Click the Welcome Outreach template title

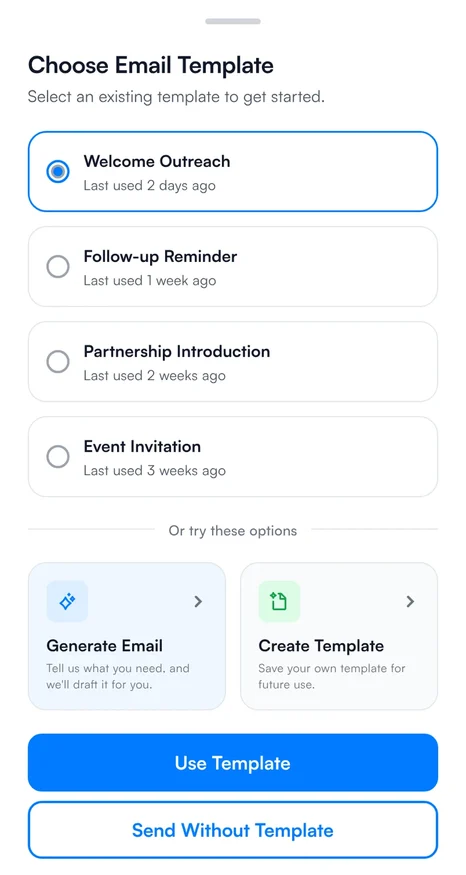pos(157,161)
